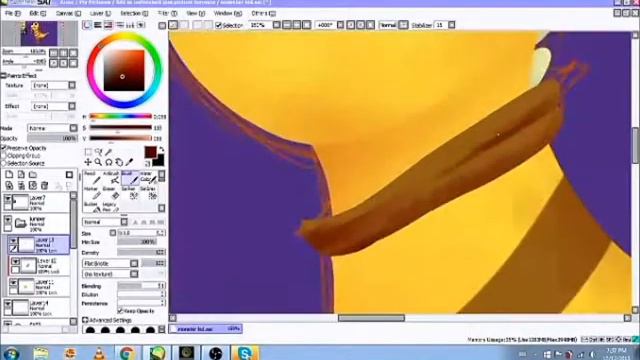Screen dimensions: 640x360
Task: Open the brush texture dropdown
Action: click(x=110, y=274)
